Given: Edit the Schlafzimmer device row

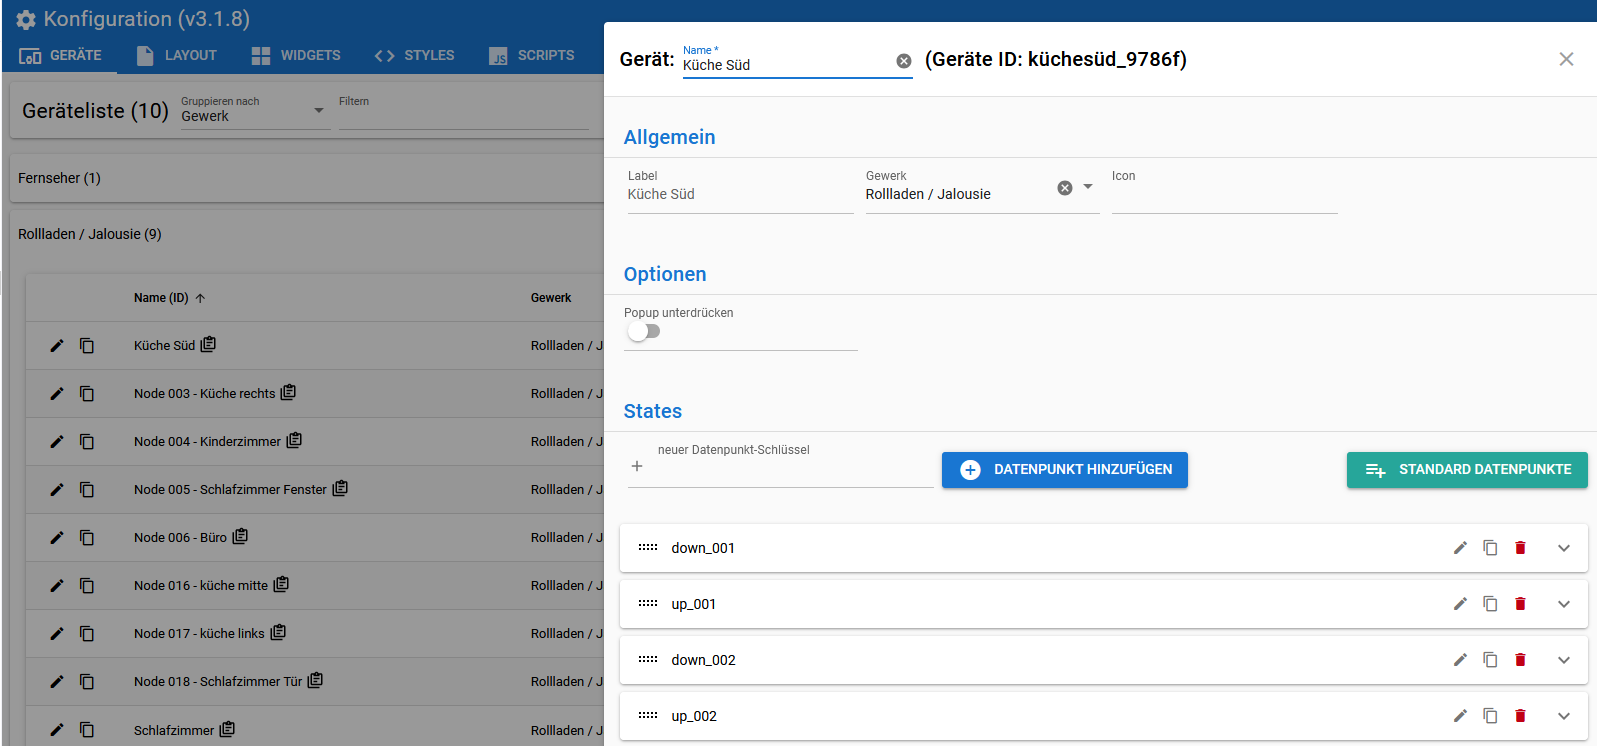Looking at the screenshot, I should coord(57,730).
